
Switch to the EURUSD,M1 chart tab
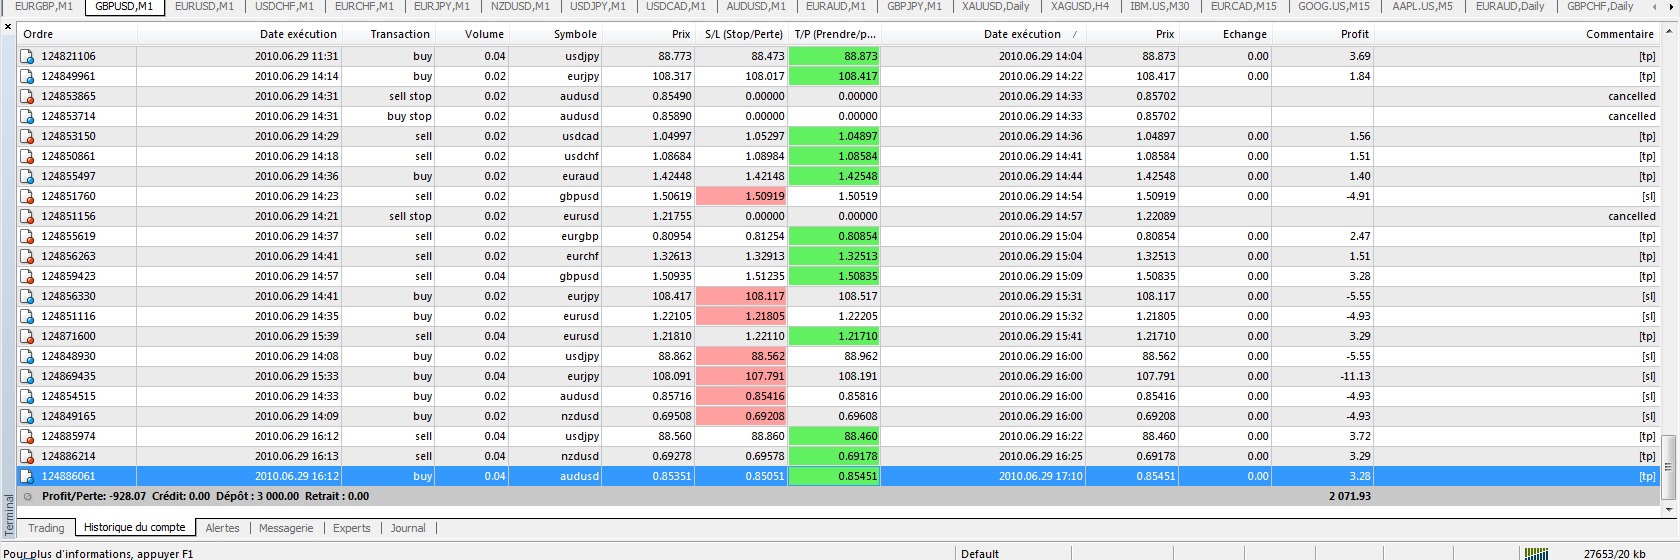[x=204, y=6]
